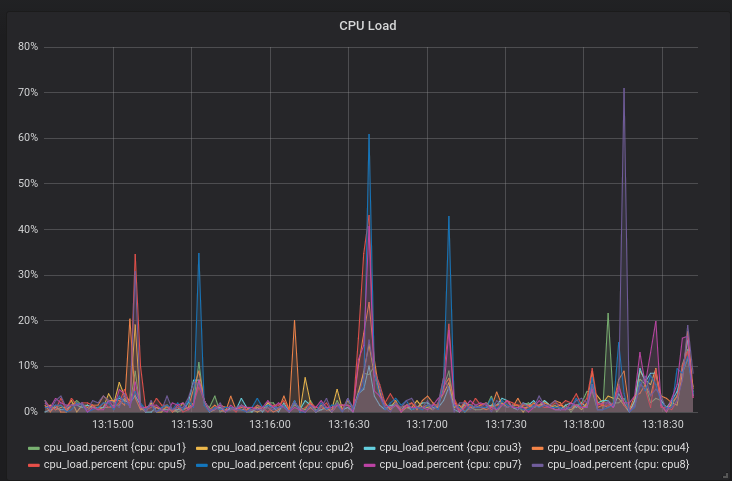Open the magenta cpu7 legend color swatch
The height and width of the screenshot is (481, 732).
coord(370,464)
